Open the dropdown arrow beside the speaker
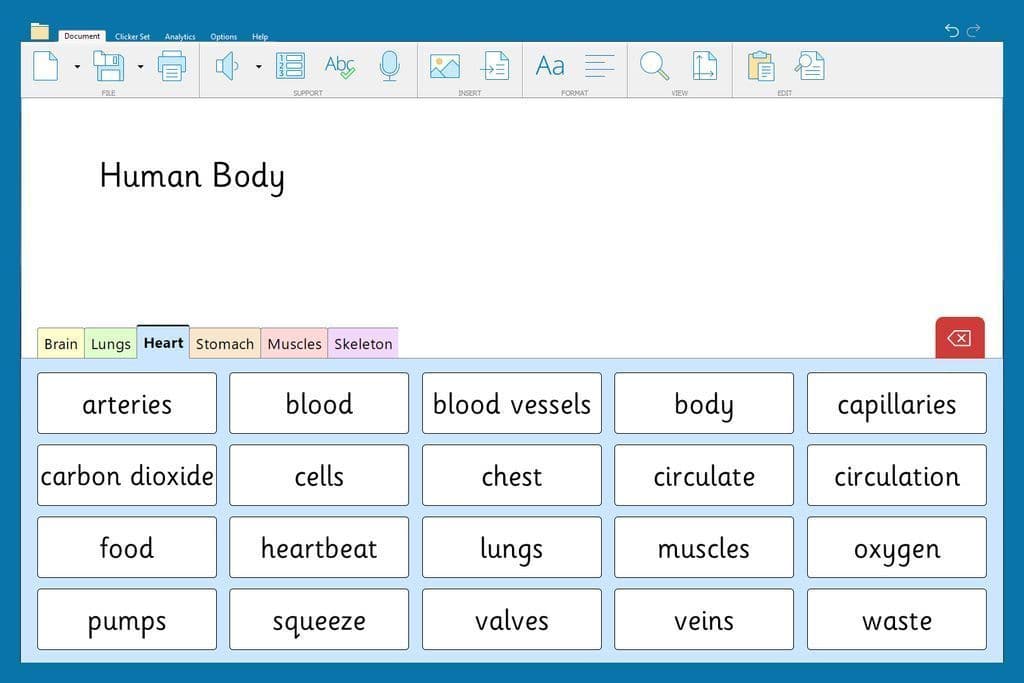 pos(258,67)
